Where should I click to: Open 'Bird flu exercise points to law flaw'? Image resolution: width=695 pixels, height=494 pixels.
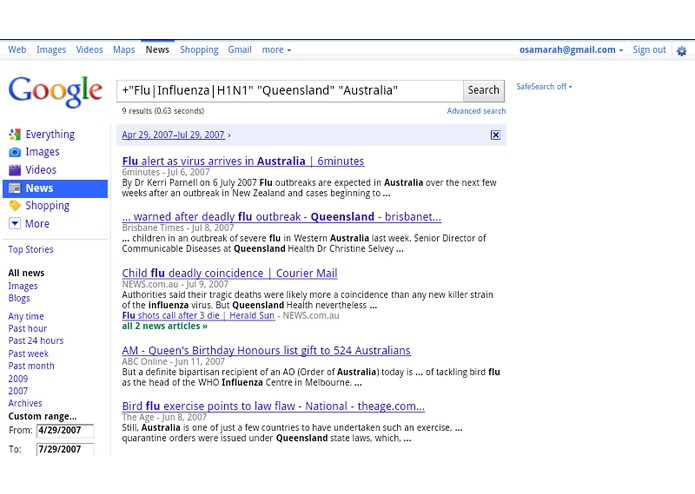(x=273, y=406)
